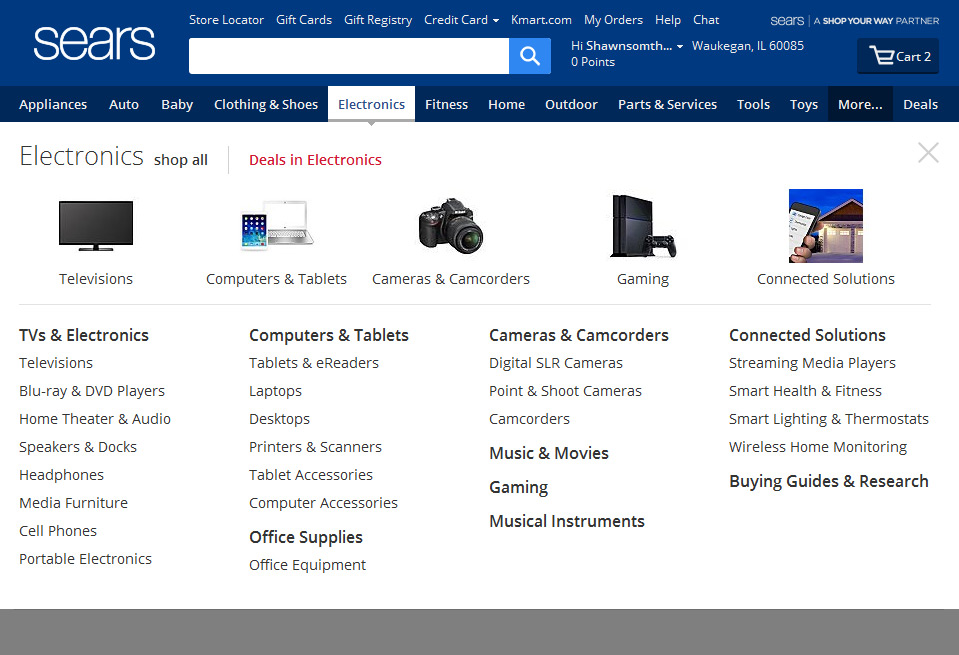959x655 pixels.
Task: Click the Waukegan, IL 60085 location
Action: tap(747, 46)
